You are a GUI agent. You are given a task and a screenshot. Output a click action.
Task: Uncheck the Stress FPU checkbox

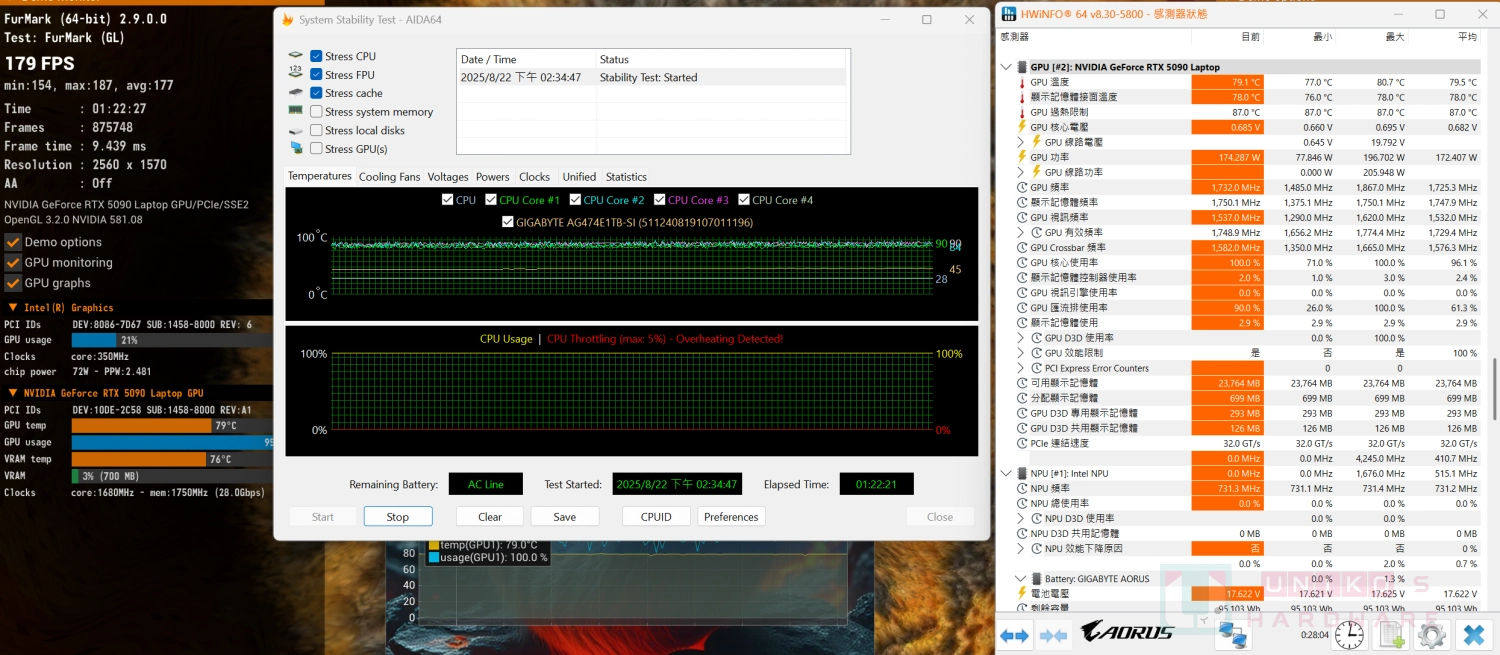point(316,74)
